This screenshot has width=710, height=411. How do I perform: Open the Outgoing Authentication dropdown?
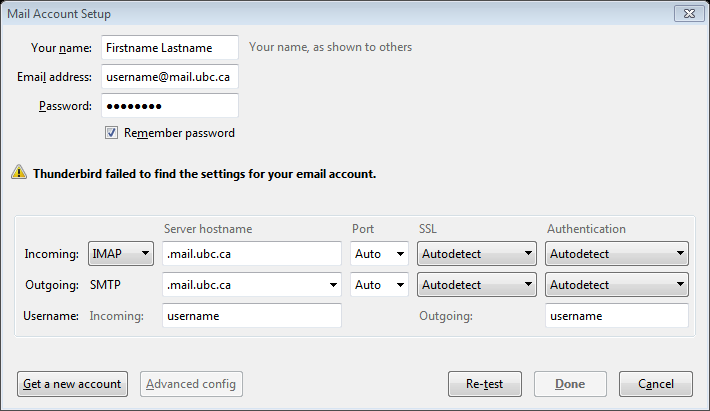tap(617, 285)
